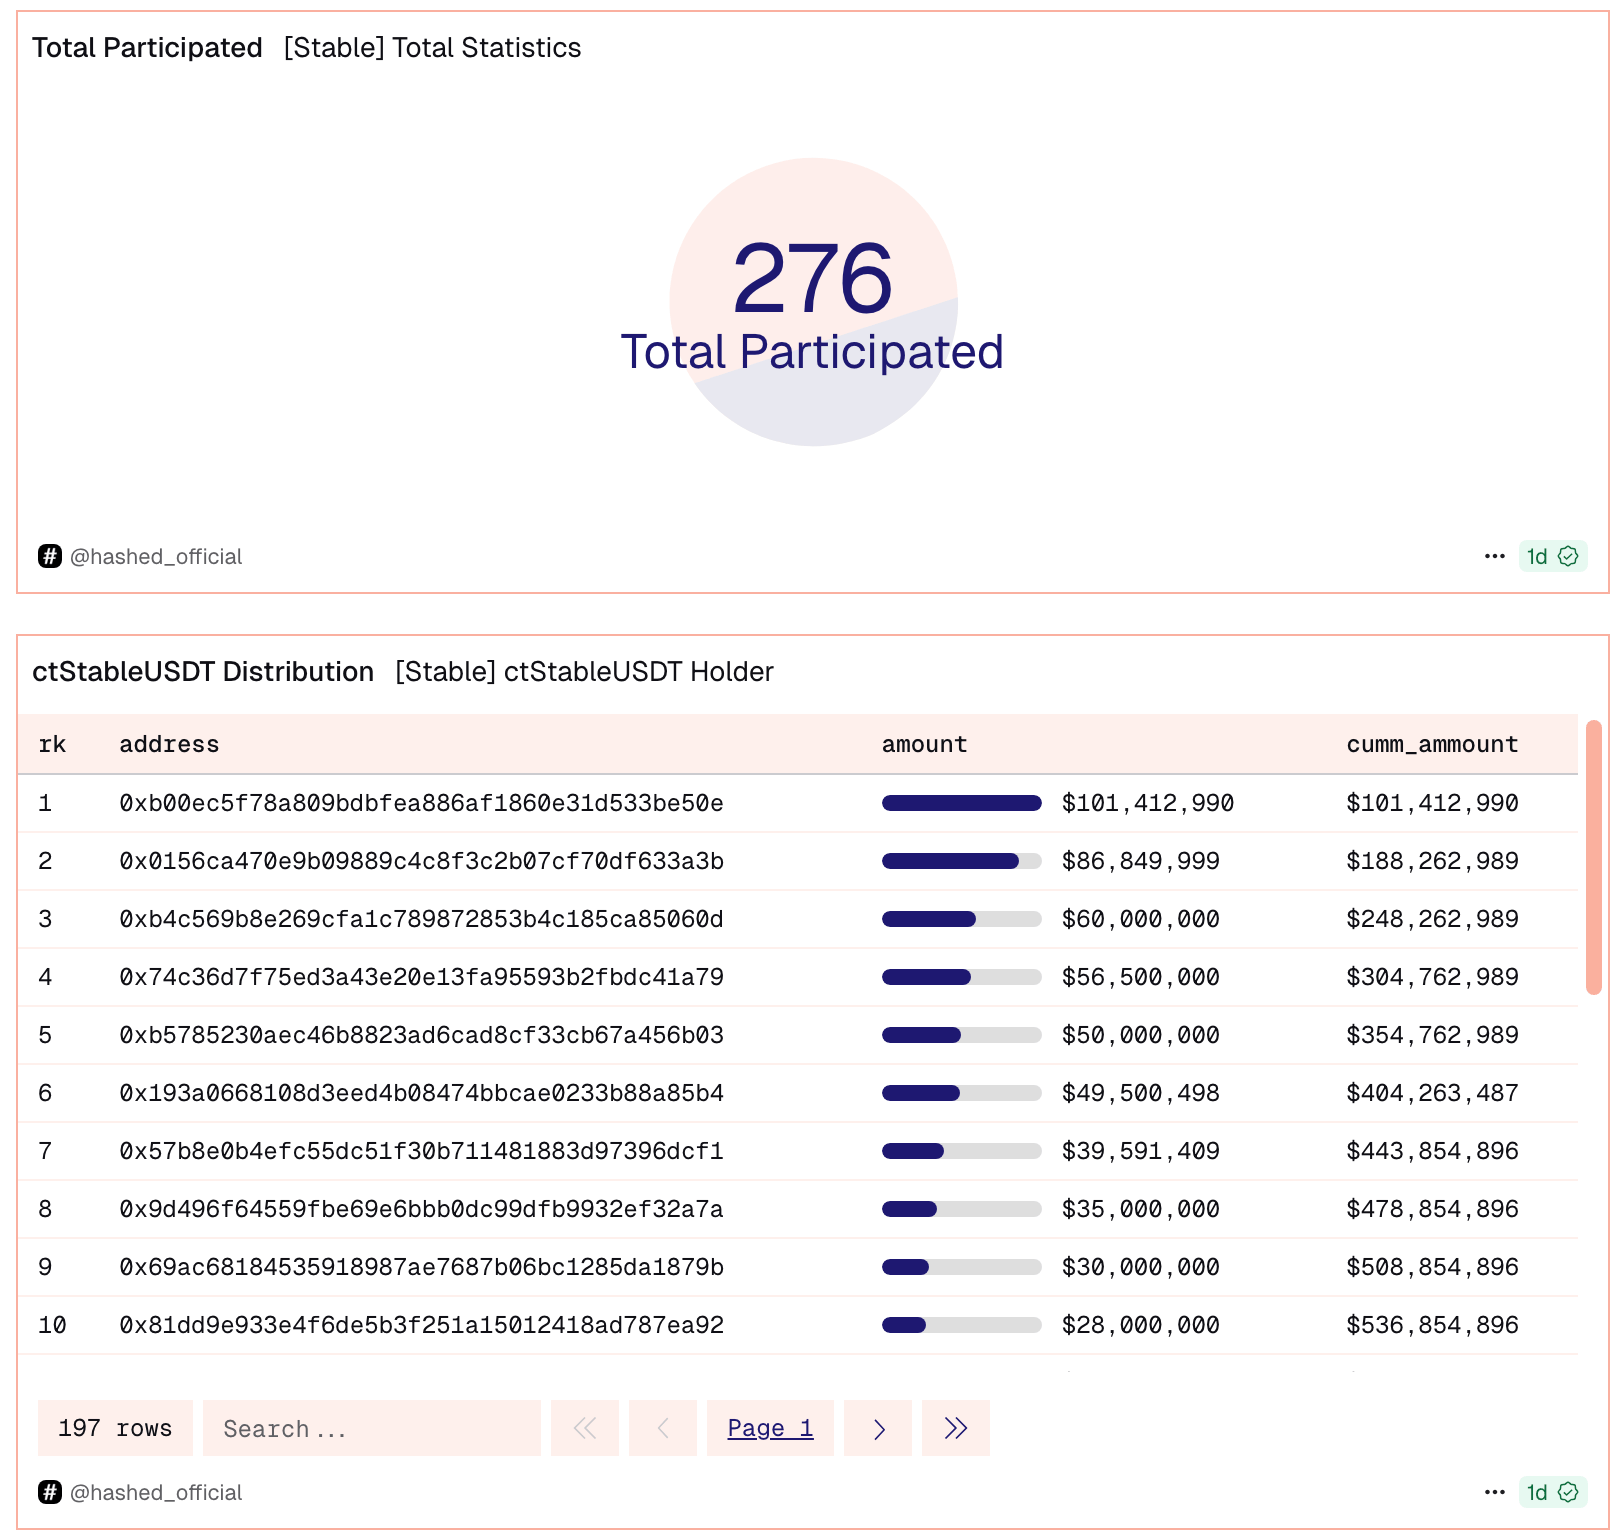Go to the next table page
The image size is (1624, 1538).
(878, 1428)
